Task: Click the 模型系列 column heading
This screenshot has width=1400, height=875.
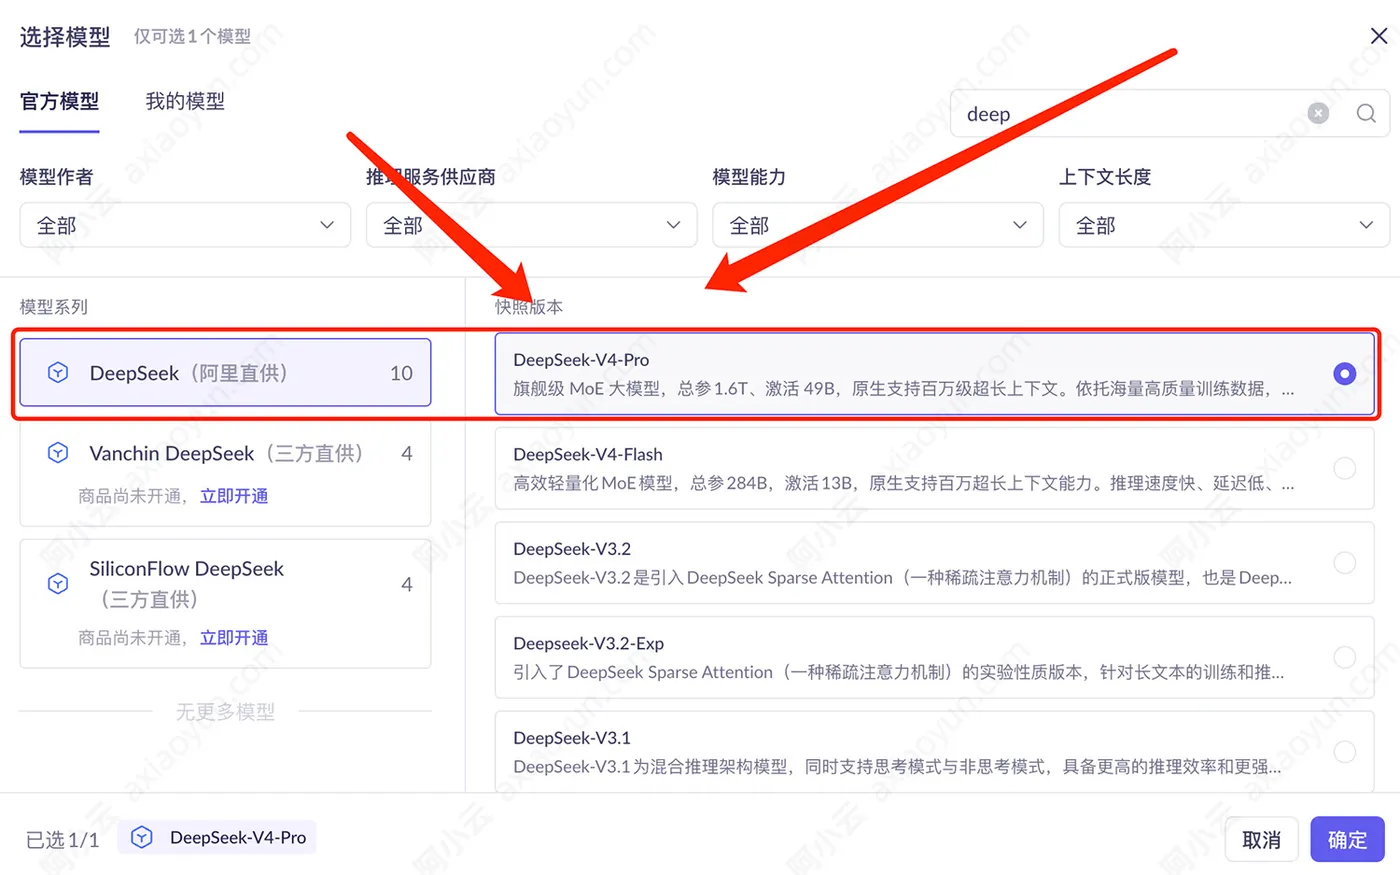Action: (54, 307)
